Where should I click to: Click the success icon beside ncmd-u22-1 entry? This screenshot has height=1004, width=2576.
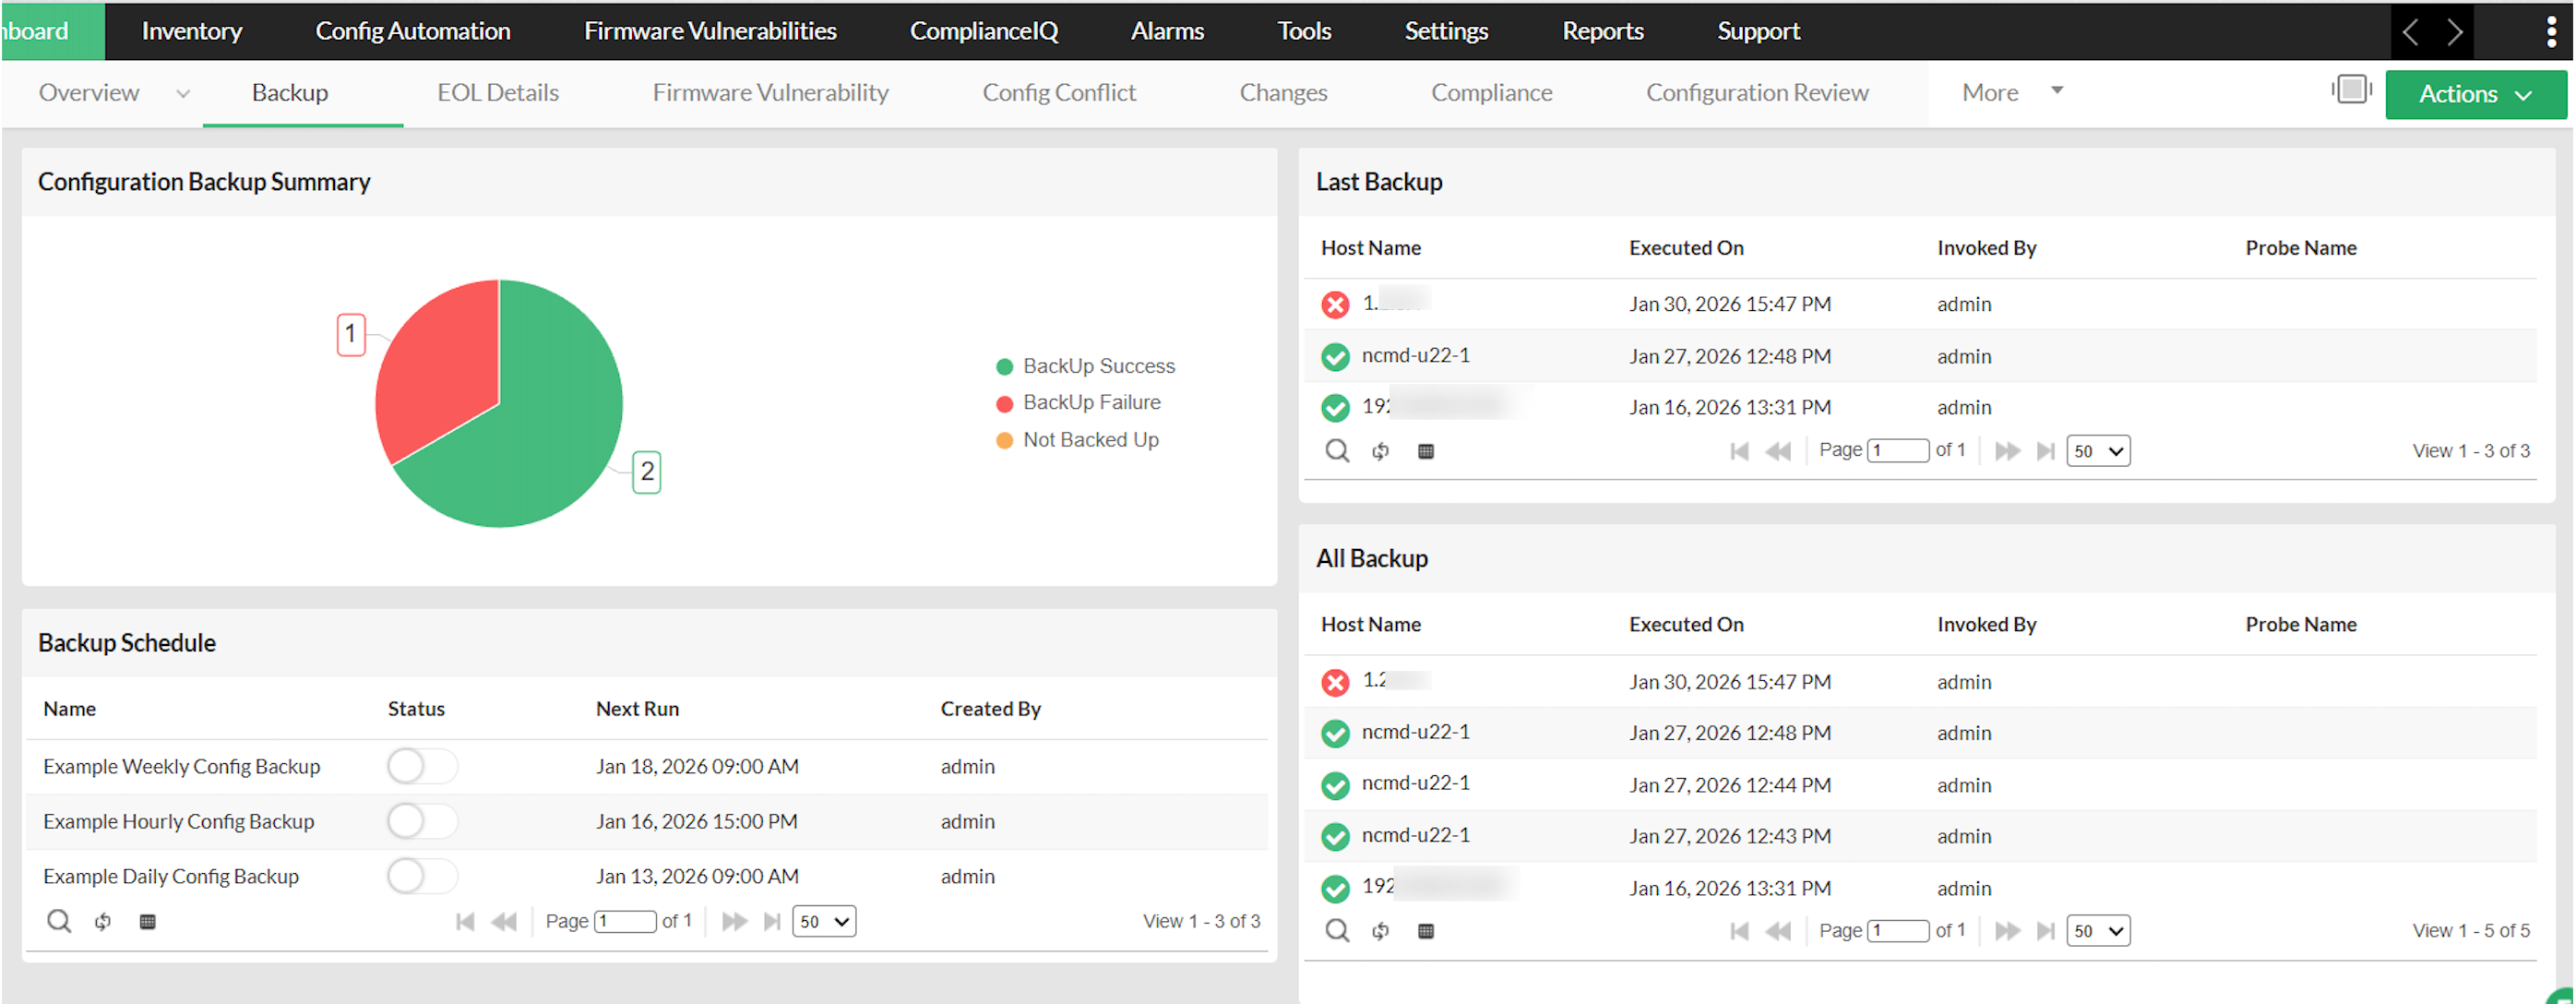point(1334,356)
